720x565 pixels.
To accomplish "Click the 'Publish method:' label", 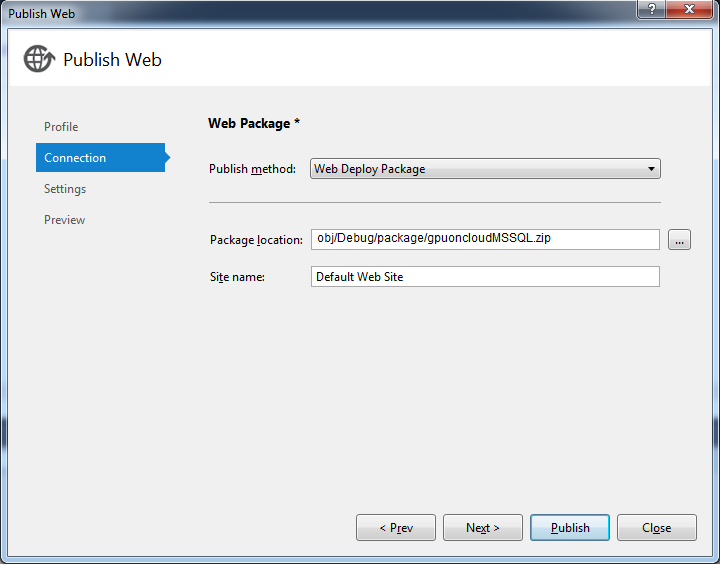I will pos(252,169).
